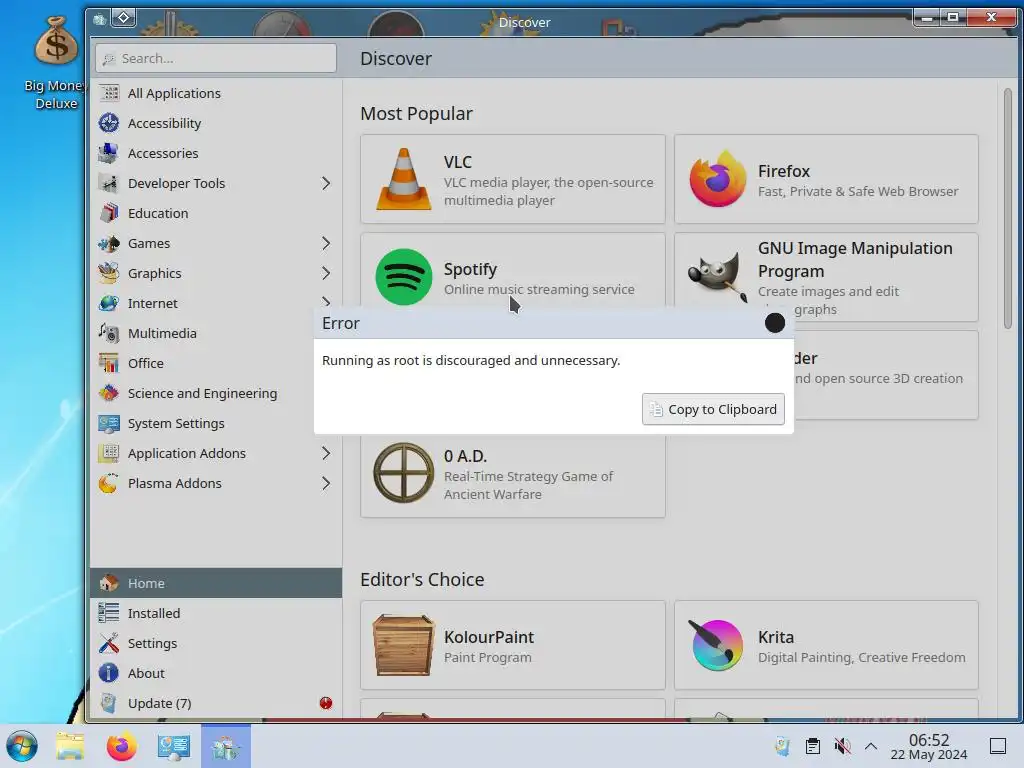This screenshot has height=768, width=1024.
Task: Open the 0 A.D. application title
Action: point(466,456)
